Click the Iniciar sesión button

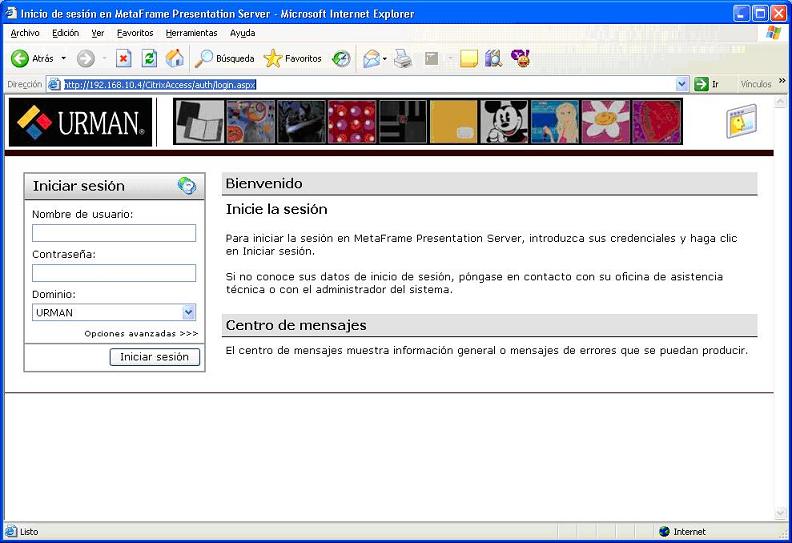[155, 357]
